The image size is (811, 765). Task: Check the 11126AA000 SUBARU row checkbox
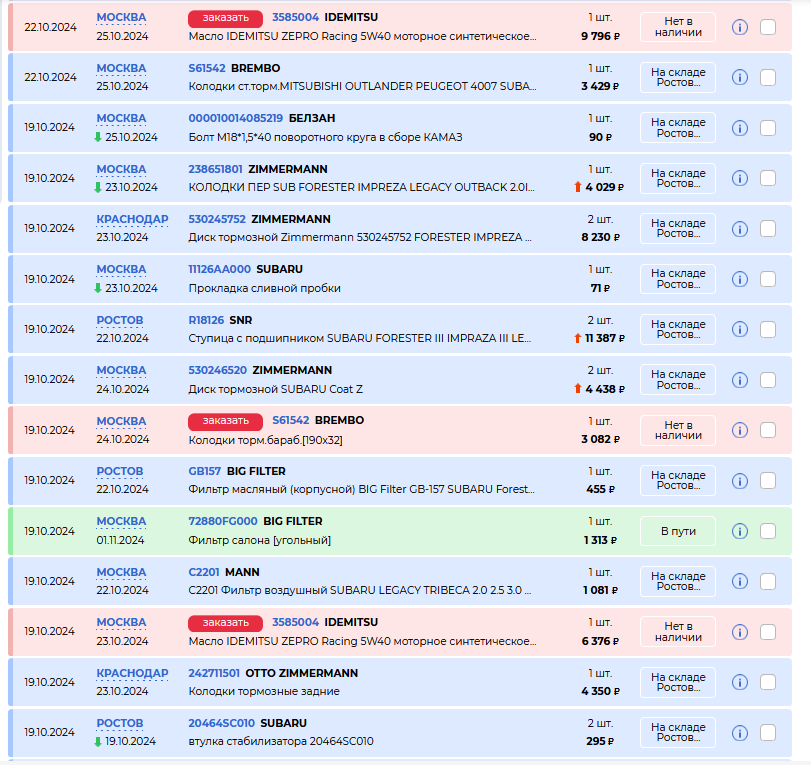point(768,279)
